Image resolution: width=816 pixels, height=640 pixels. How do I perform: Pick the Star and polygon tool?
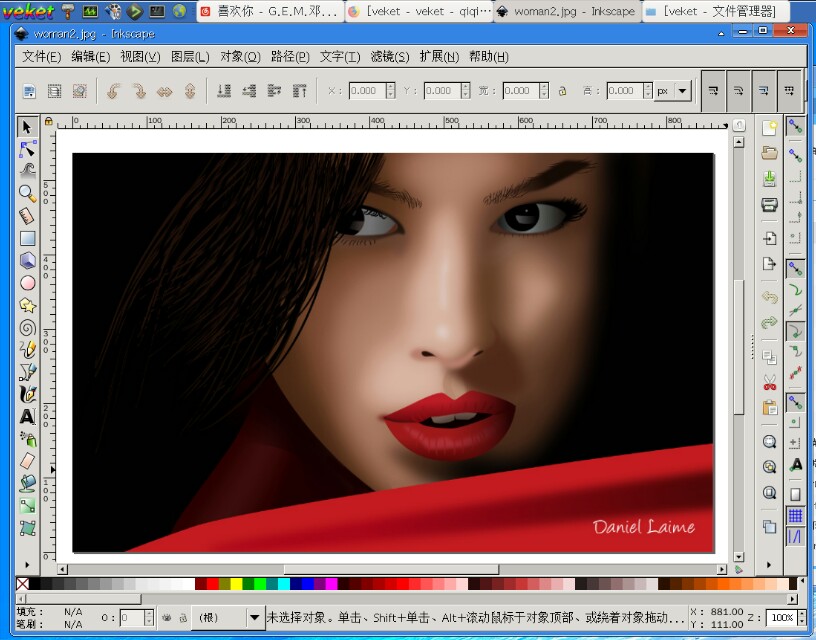coord(27,305)
